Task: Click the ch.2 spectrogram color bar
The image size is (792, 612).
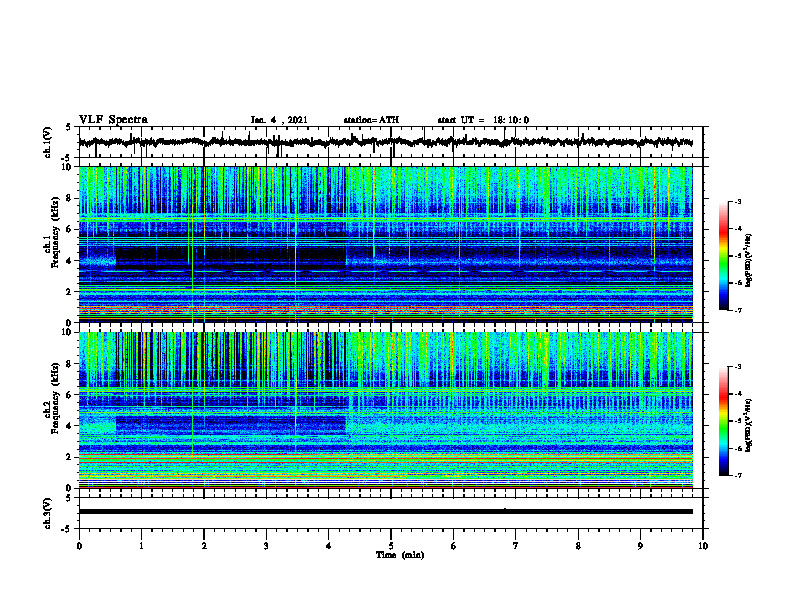Action: tap(724, 421)
